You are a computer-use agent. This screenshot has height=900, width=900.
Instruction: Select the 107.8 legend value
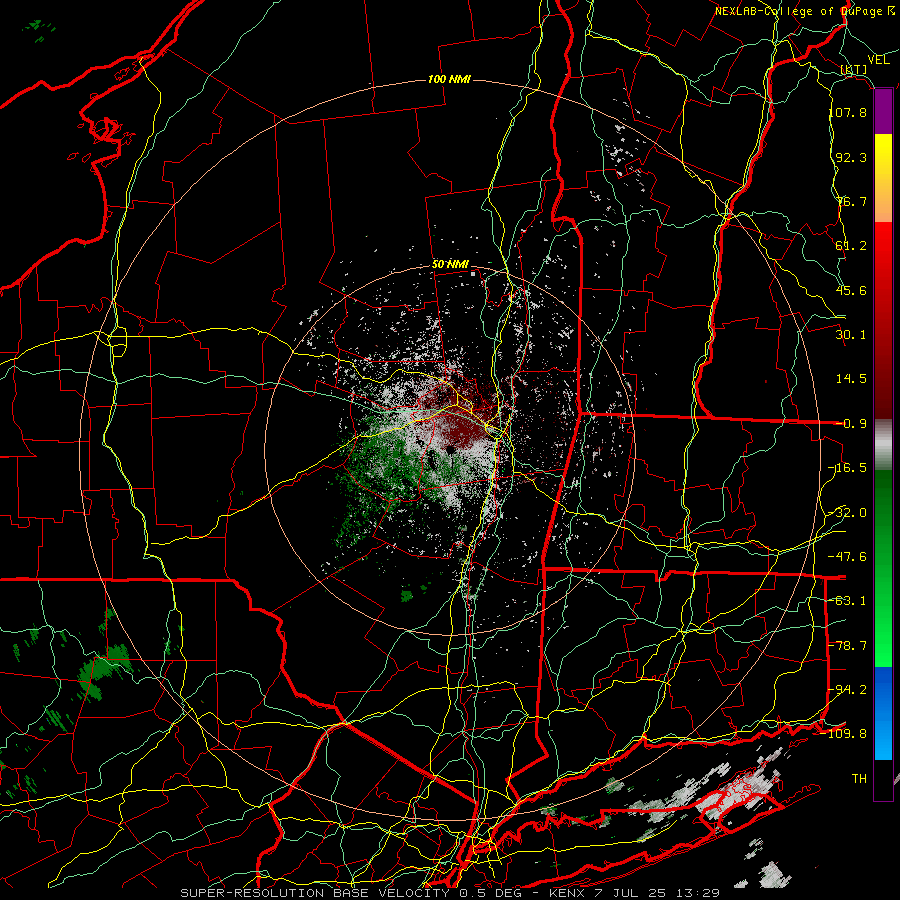(x=848, y=112)
